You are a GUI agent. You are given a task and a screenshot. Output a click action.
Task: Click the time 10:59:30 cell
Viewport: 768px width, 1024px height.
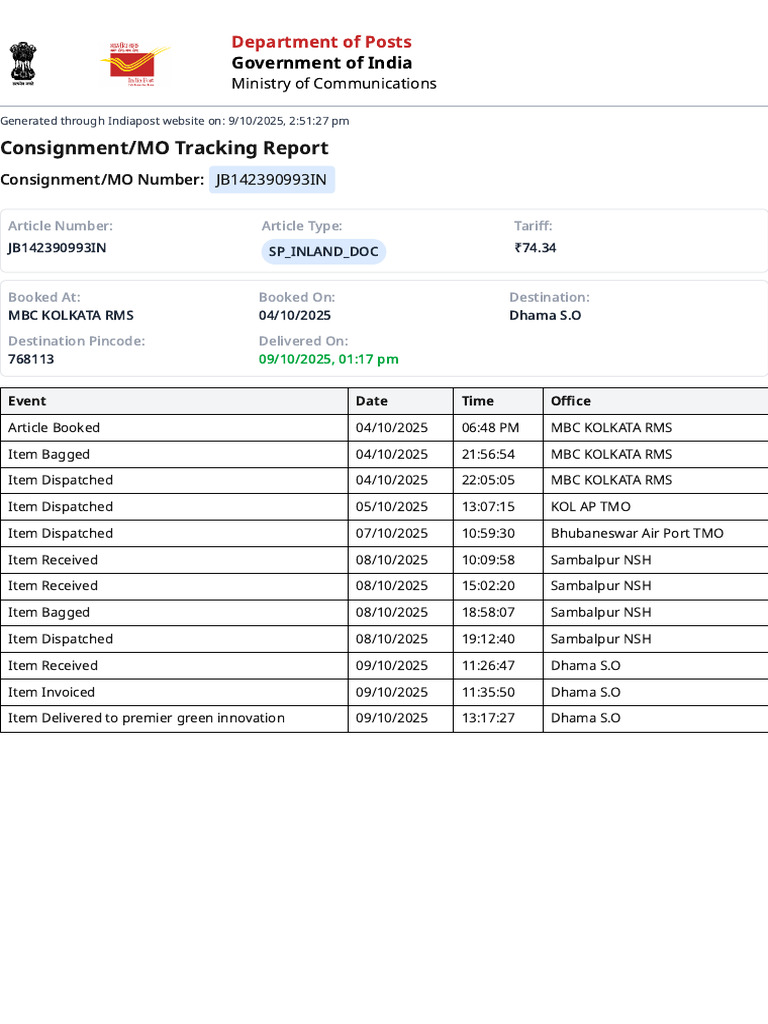pyautogui.click(x=498, y=534)
